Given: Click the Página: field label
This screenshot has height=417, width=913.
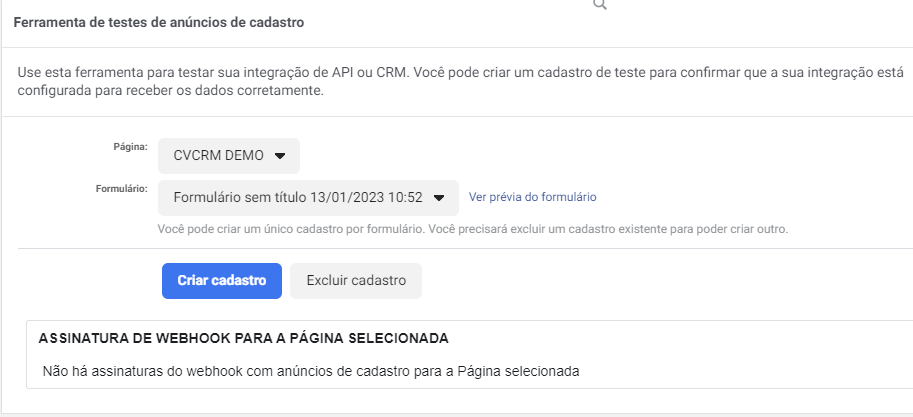Looking at the screenshot, I should 130,147.
